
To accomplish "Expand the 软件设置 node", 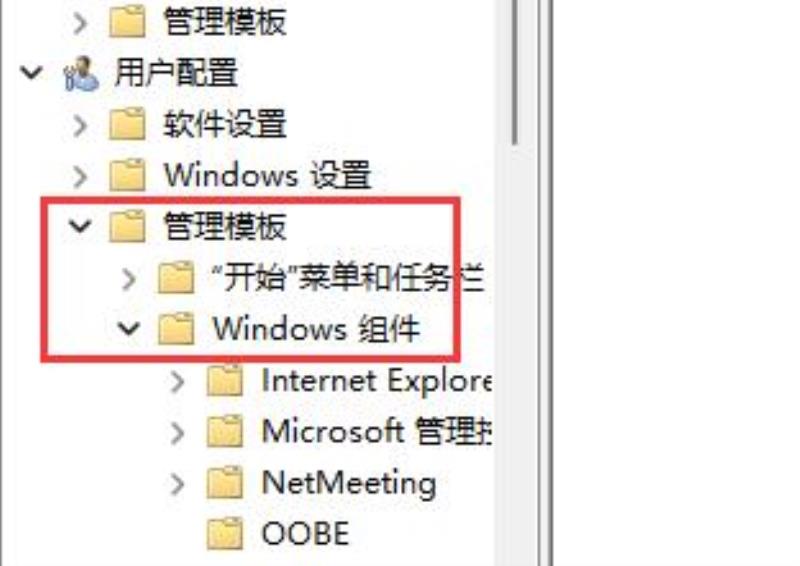I will [x=80, y=125].
